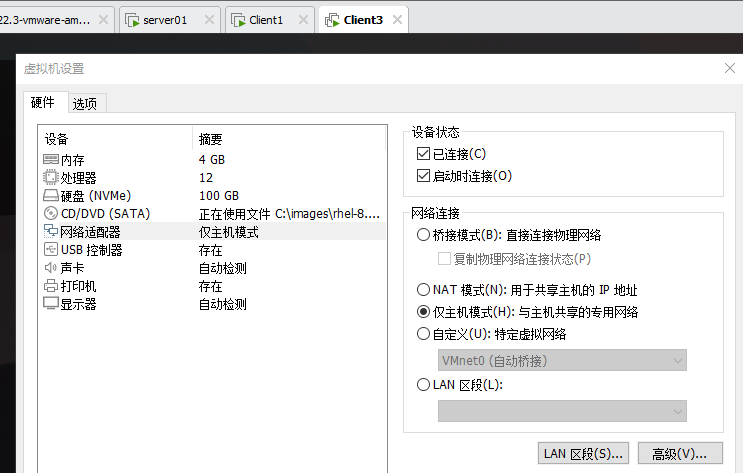Screen dimensions: 743x473
Task: Click the Client3 tab VM icon
Action: 332,20
